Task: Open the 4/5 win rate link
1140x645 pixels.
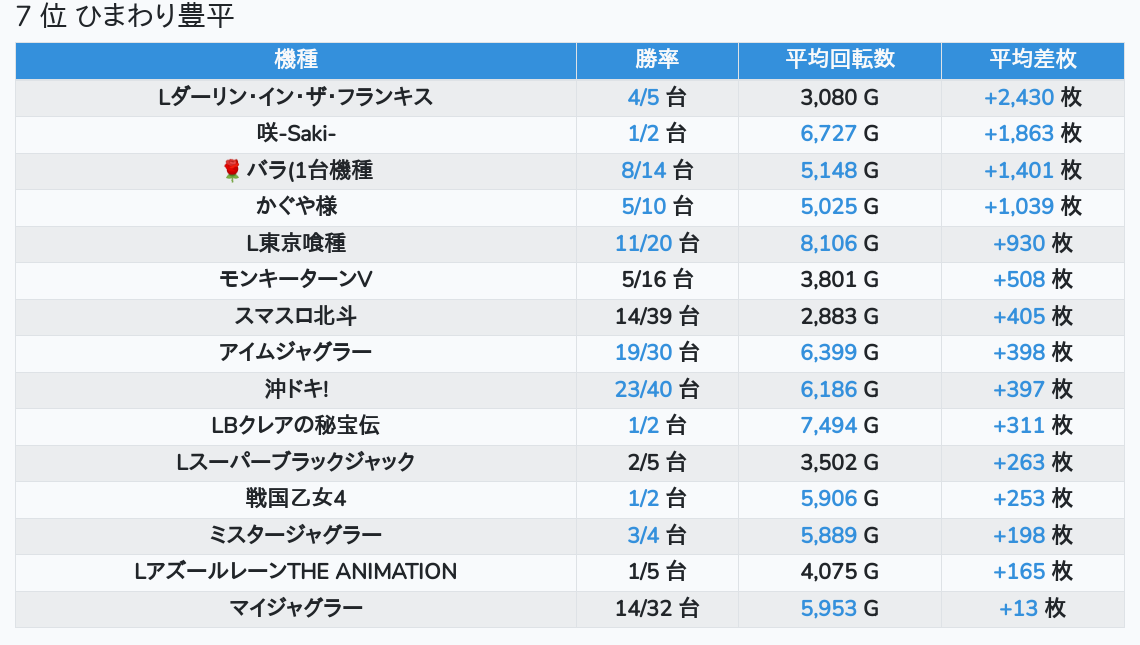Action: coord(644,98)
